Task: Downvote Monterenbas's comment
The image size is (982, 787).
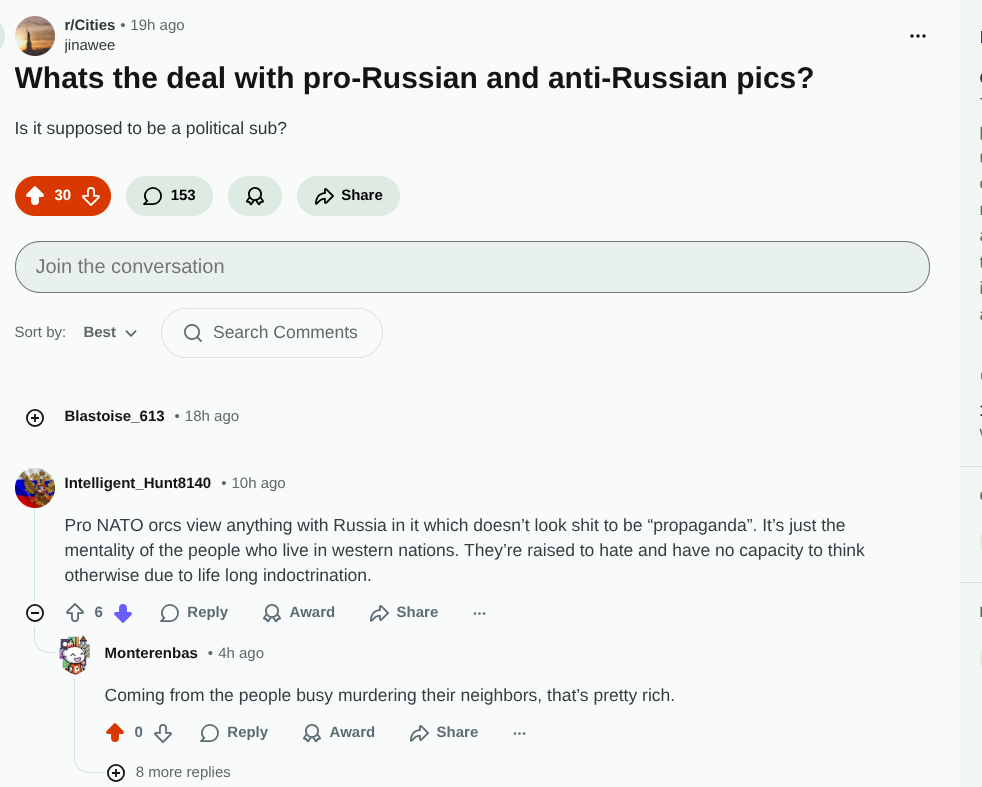Action: (163, 733)
